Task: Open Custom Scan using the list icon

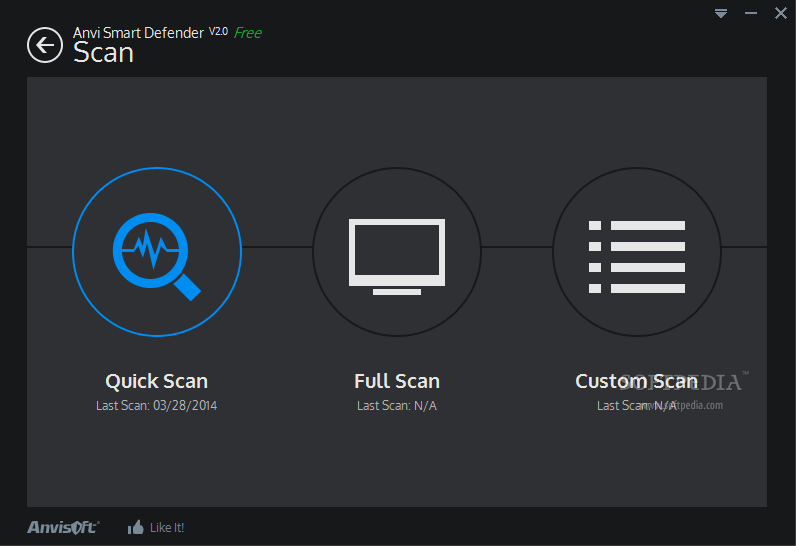Action: [637, 252]
